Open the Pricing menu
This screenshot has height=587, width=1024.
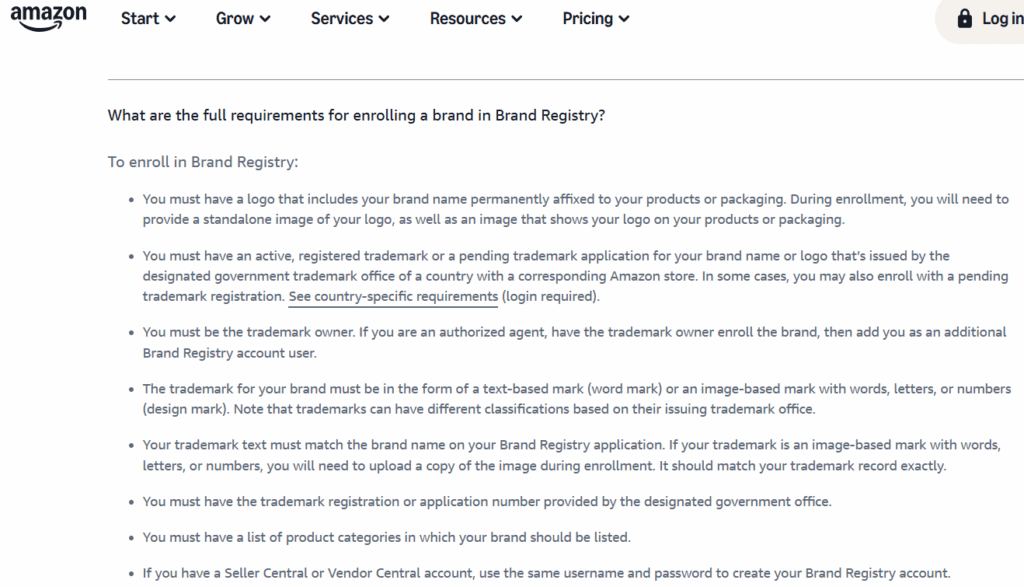tap(596, 18)
